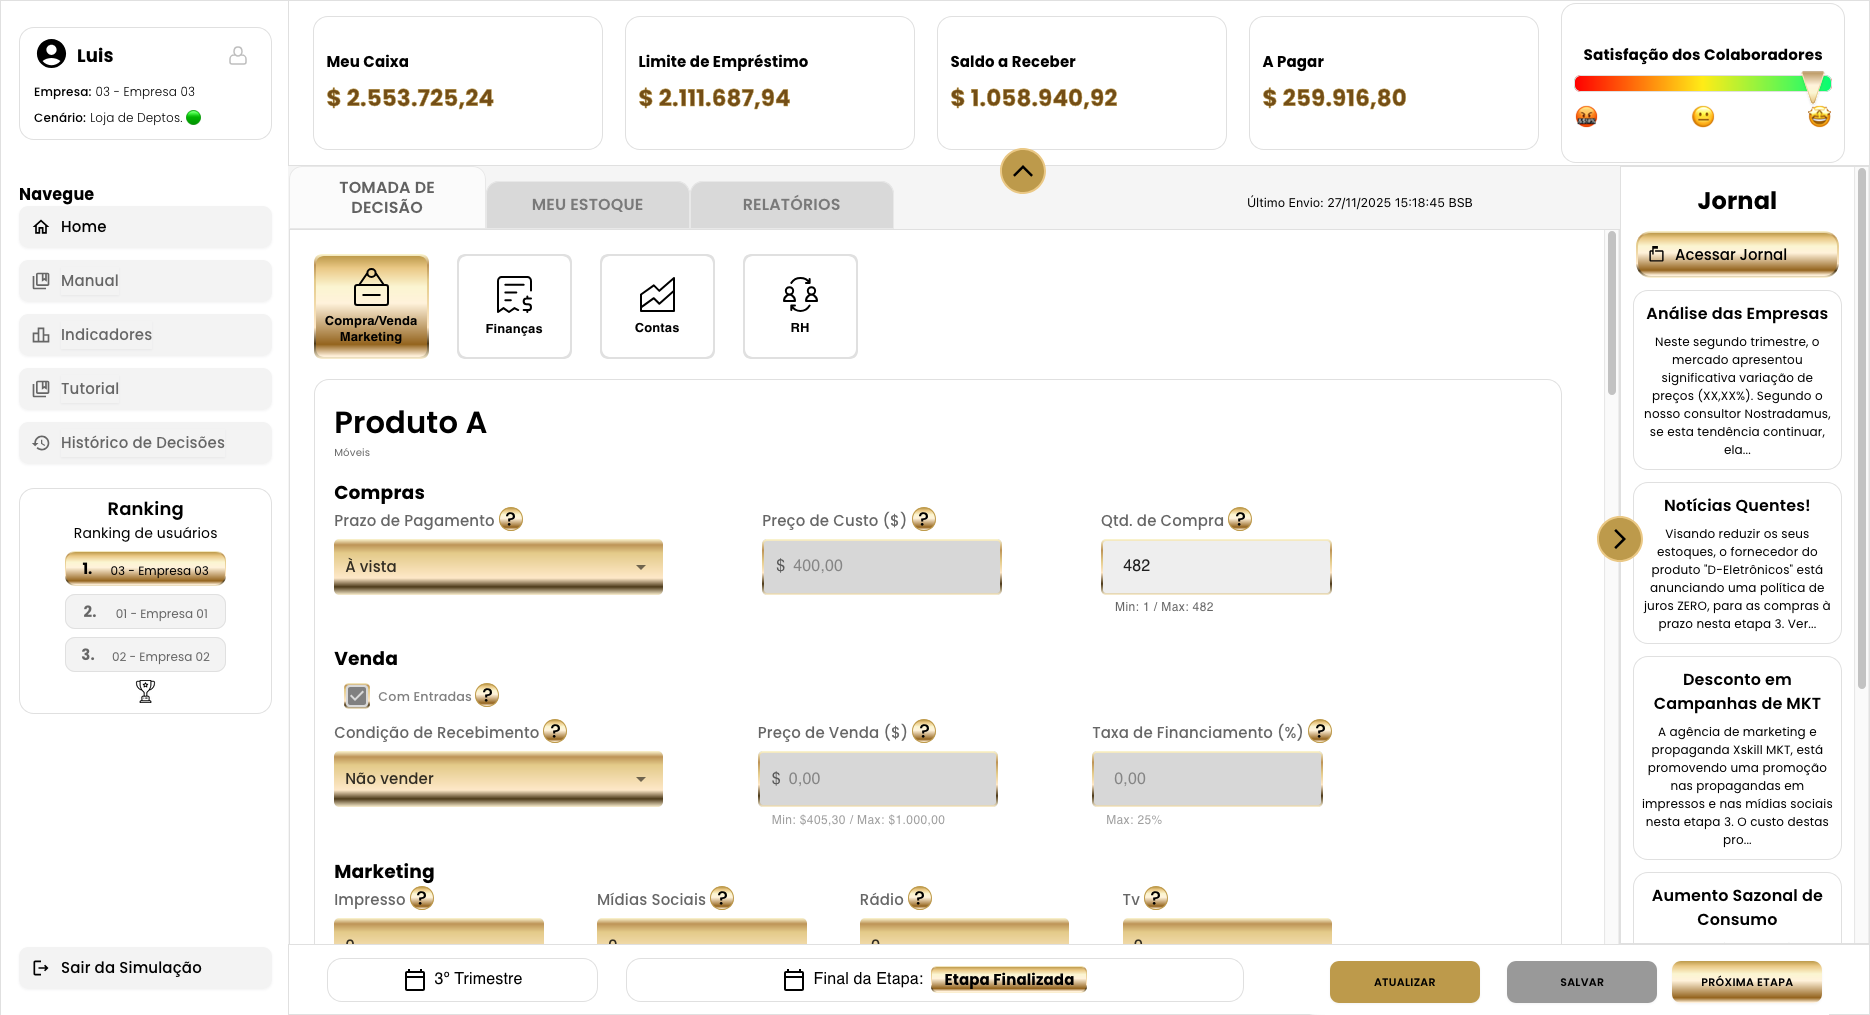Open Aumento Sazonal de Consumo card
1870x1015 pixels.
pos(1737,907)
